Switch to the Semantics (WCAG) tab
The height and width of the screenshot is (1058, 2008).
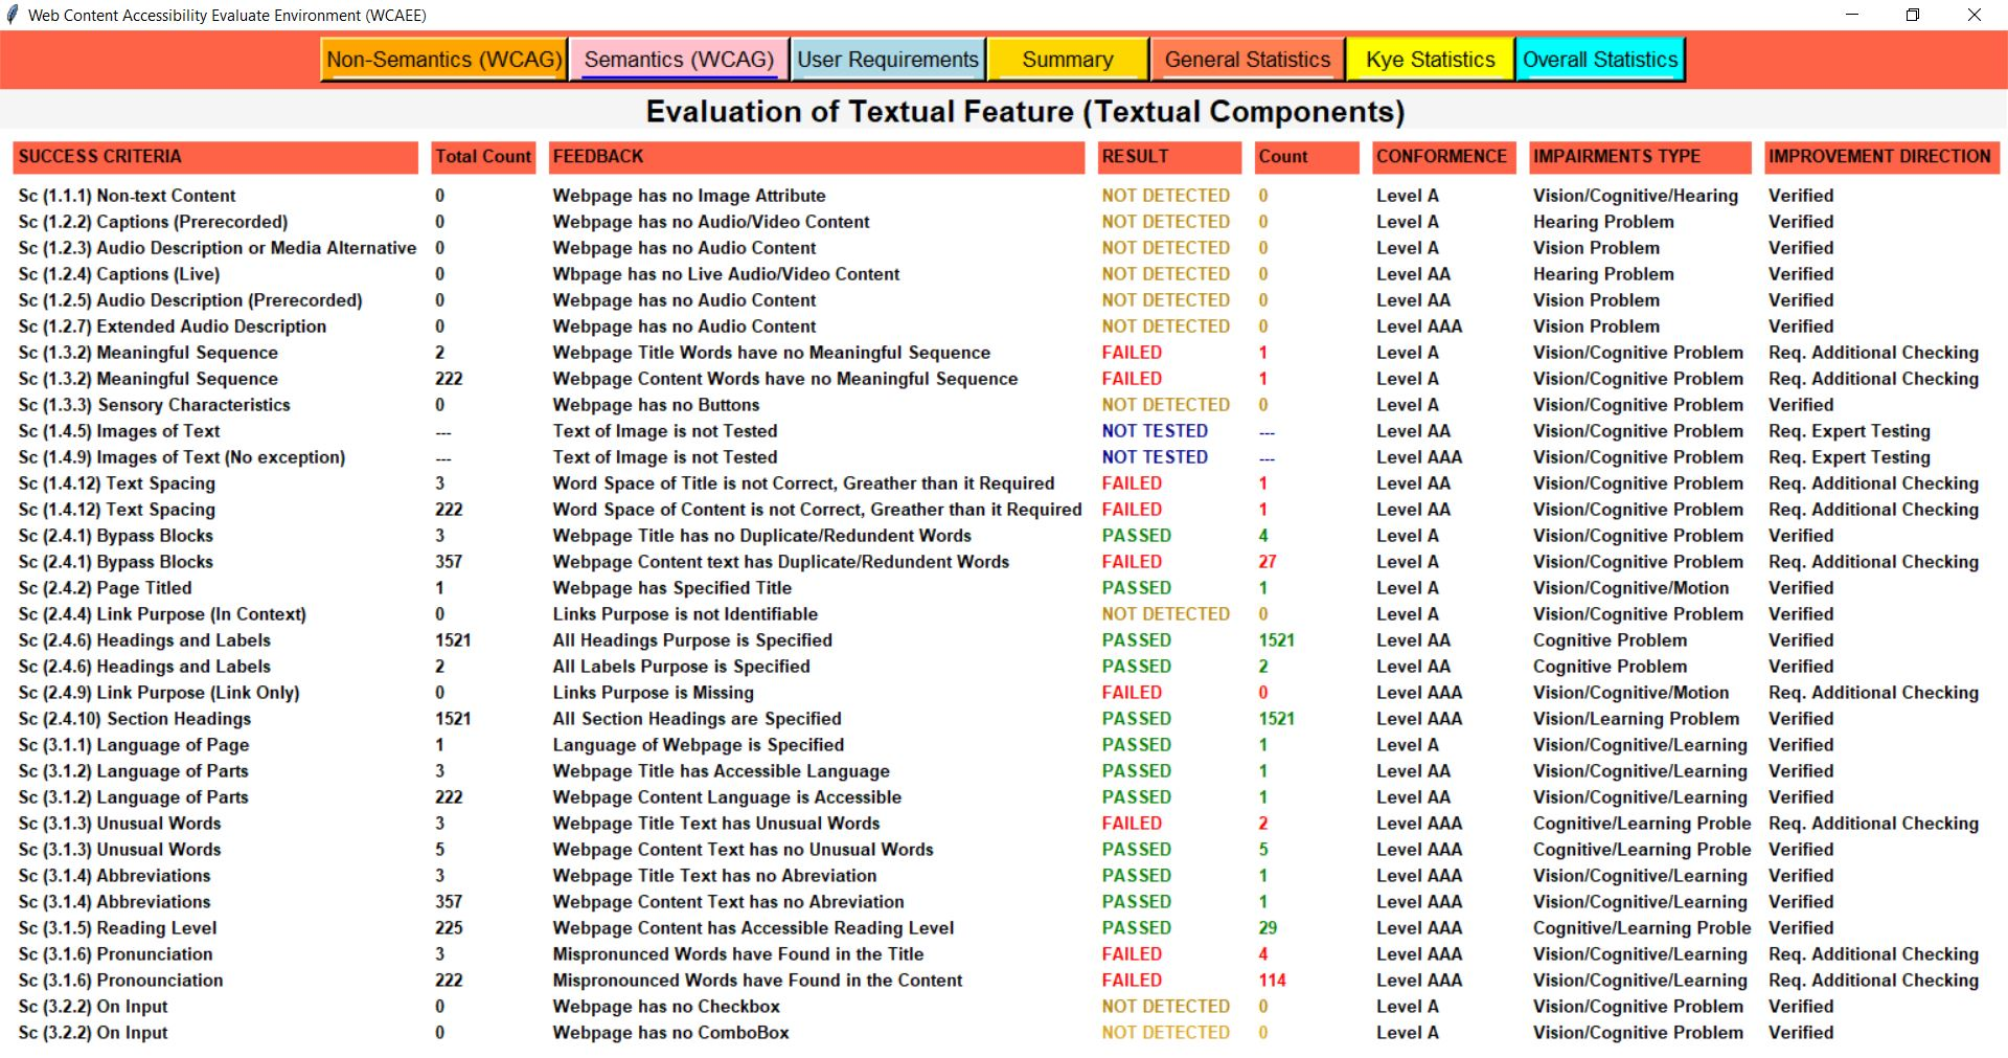pyautogui.click(x=679, y=60)
